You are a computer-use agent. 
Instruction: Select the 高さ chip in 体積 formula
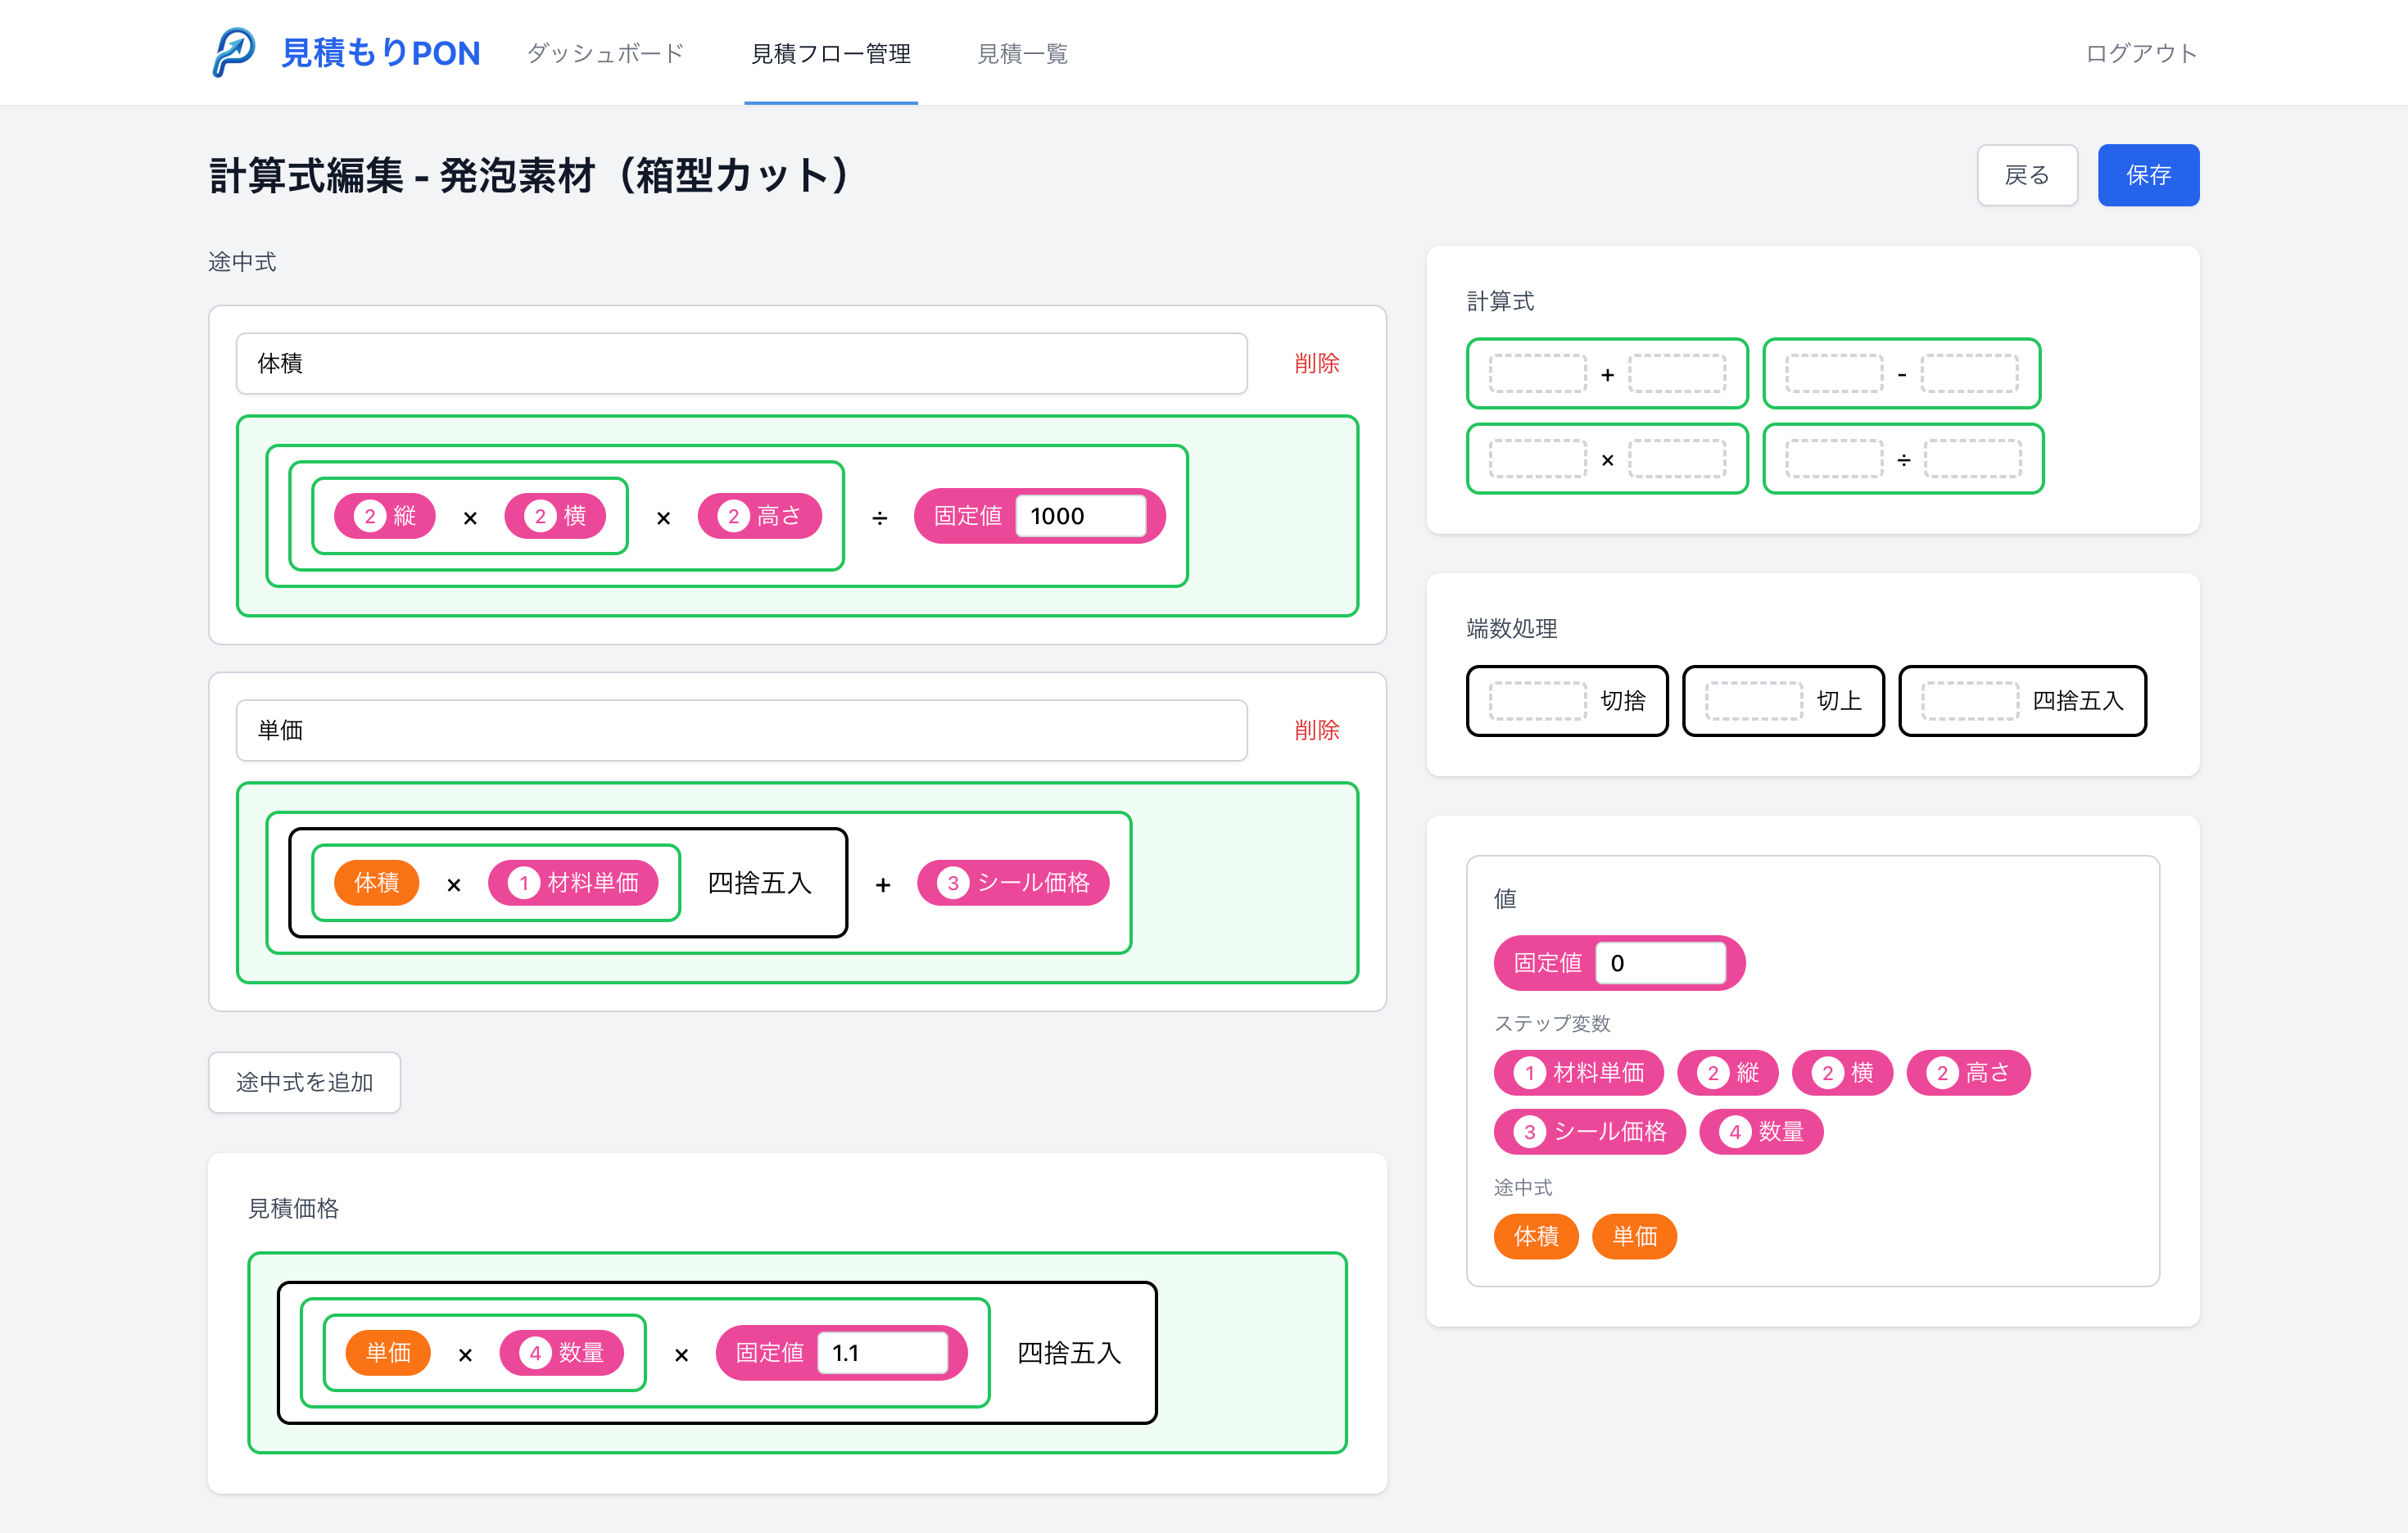tap(760, 516)
